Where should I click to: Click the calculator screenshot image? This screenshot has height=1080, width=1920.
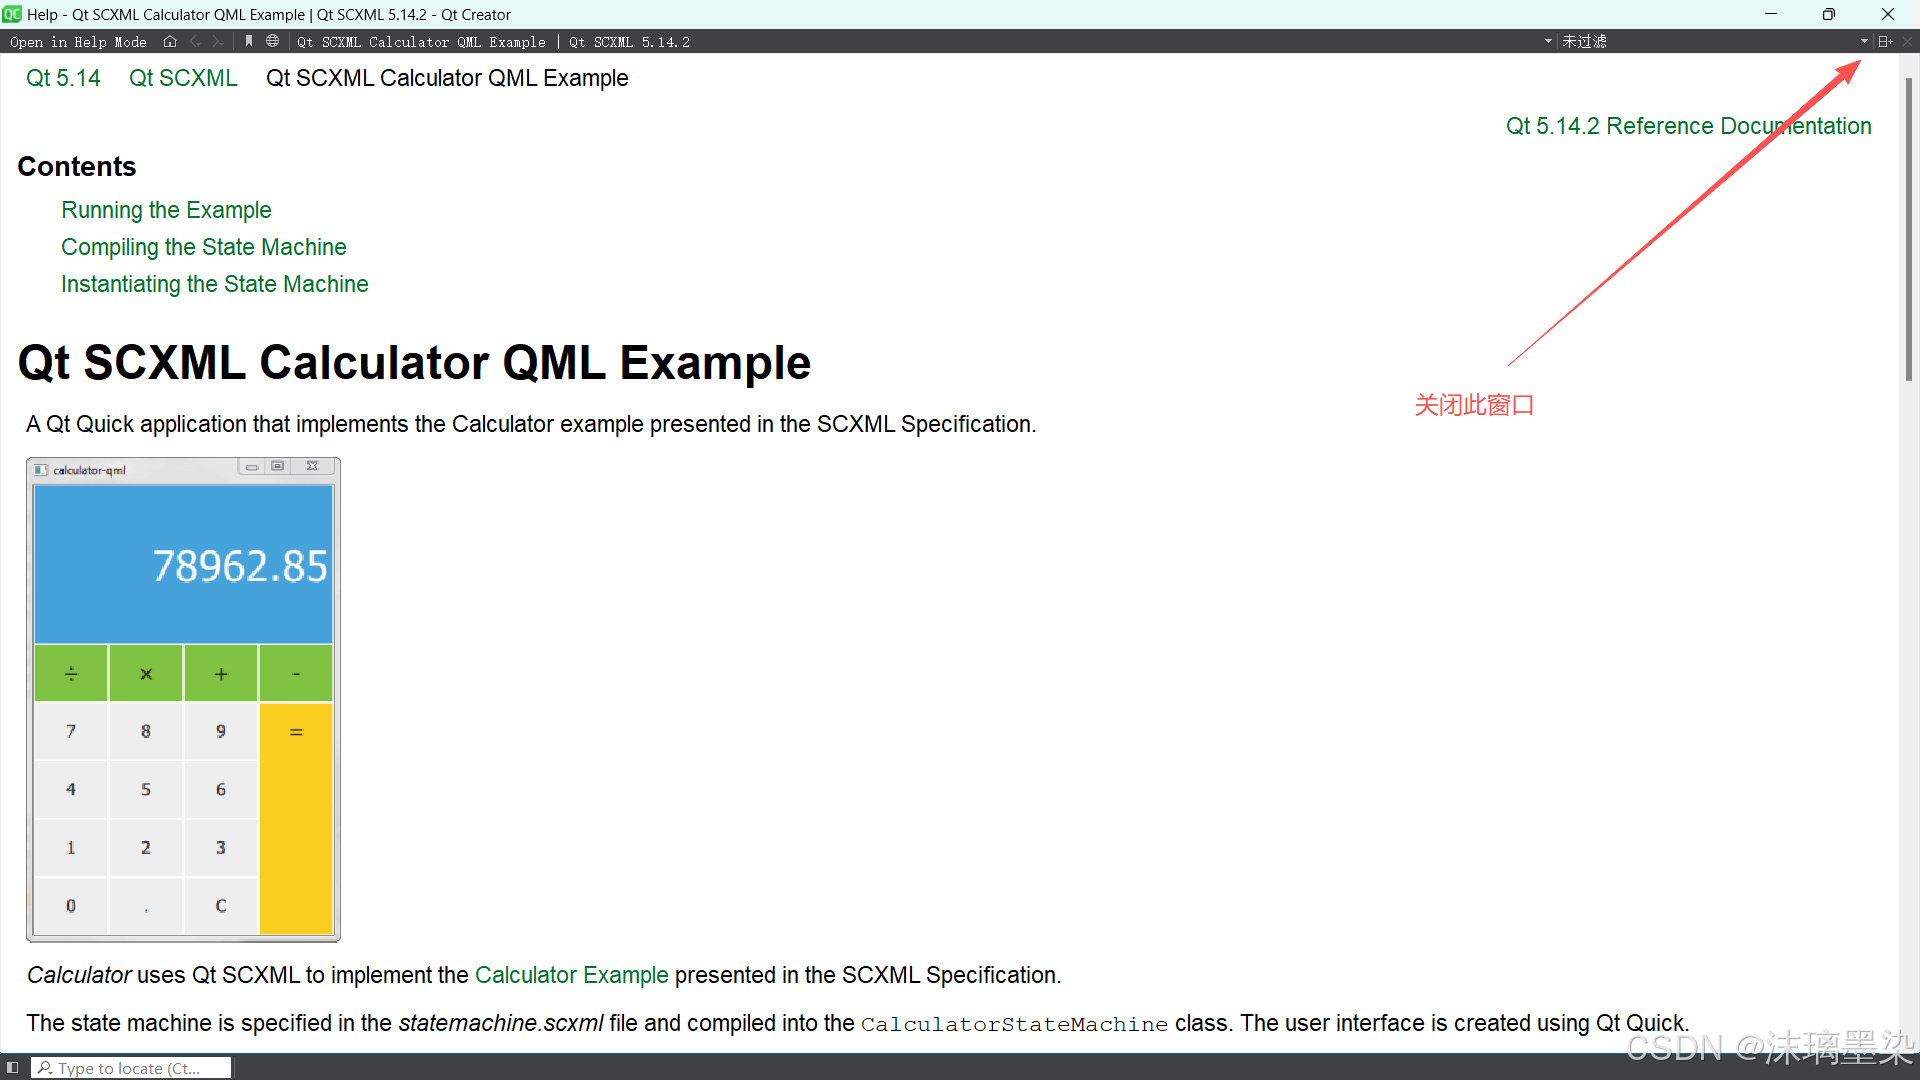(184, 700)
